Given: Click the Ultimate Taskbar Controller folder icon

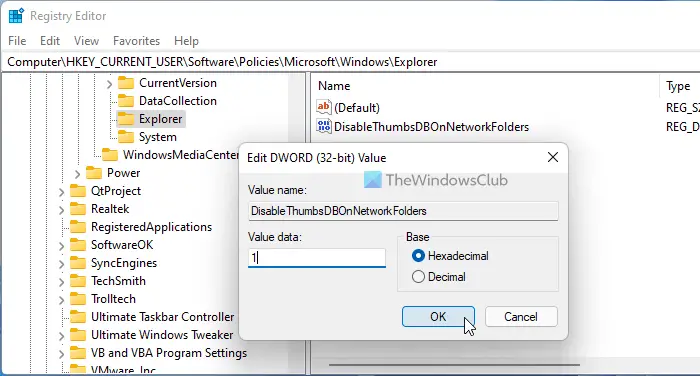Looking at the screenshot, I should (x=78, y=317).
